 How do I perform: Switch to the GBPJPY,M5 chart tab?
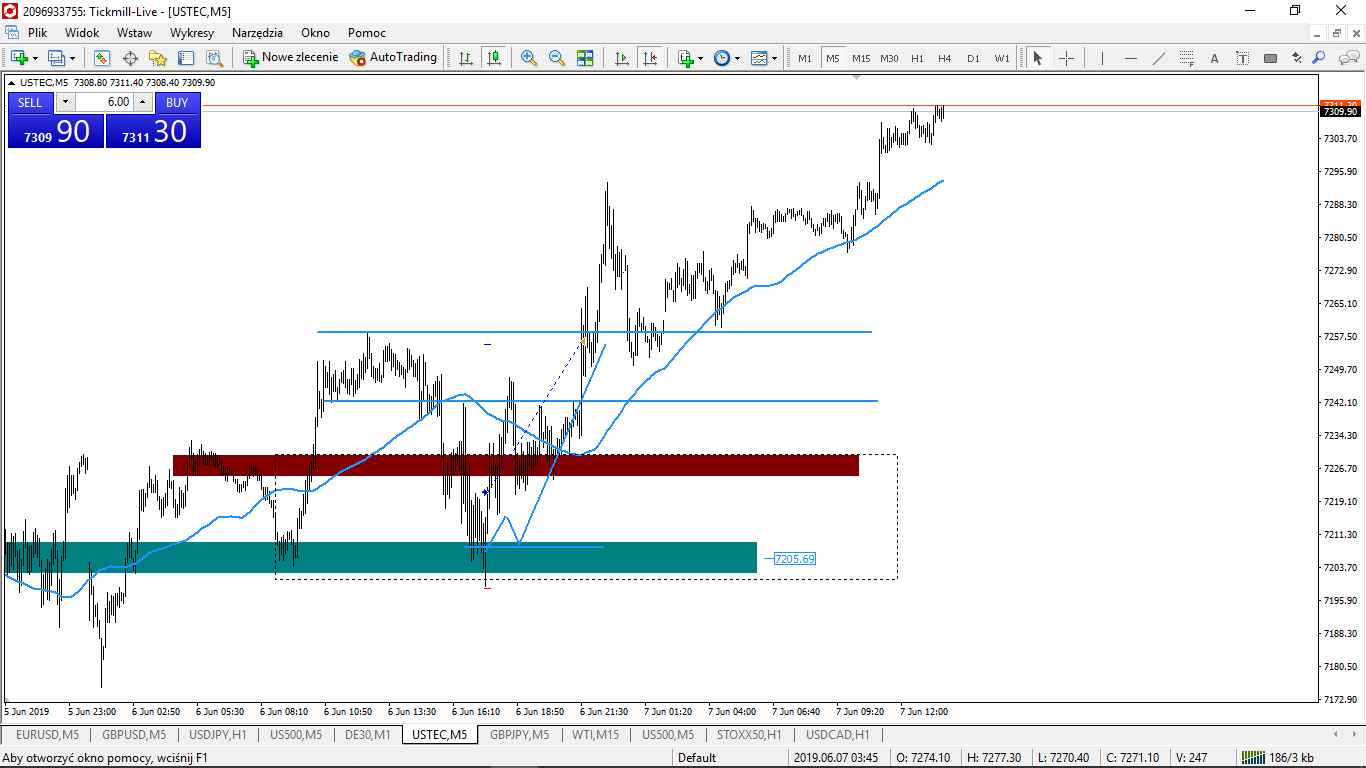click(518, 735)
